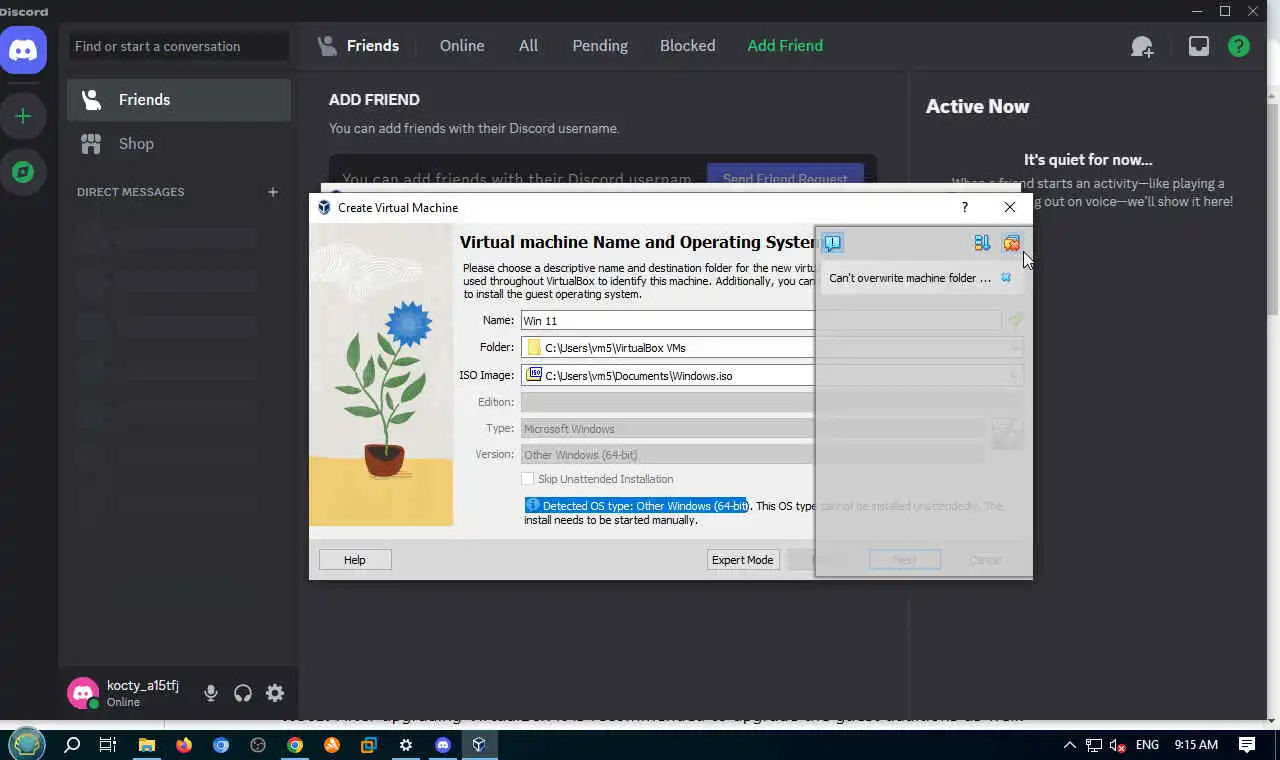Tick Skip Unattended Installation checkbox
1280x760 pixels.
(528, 479)
